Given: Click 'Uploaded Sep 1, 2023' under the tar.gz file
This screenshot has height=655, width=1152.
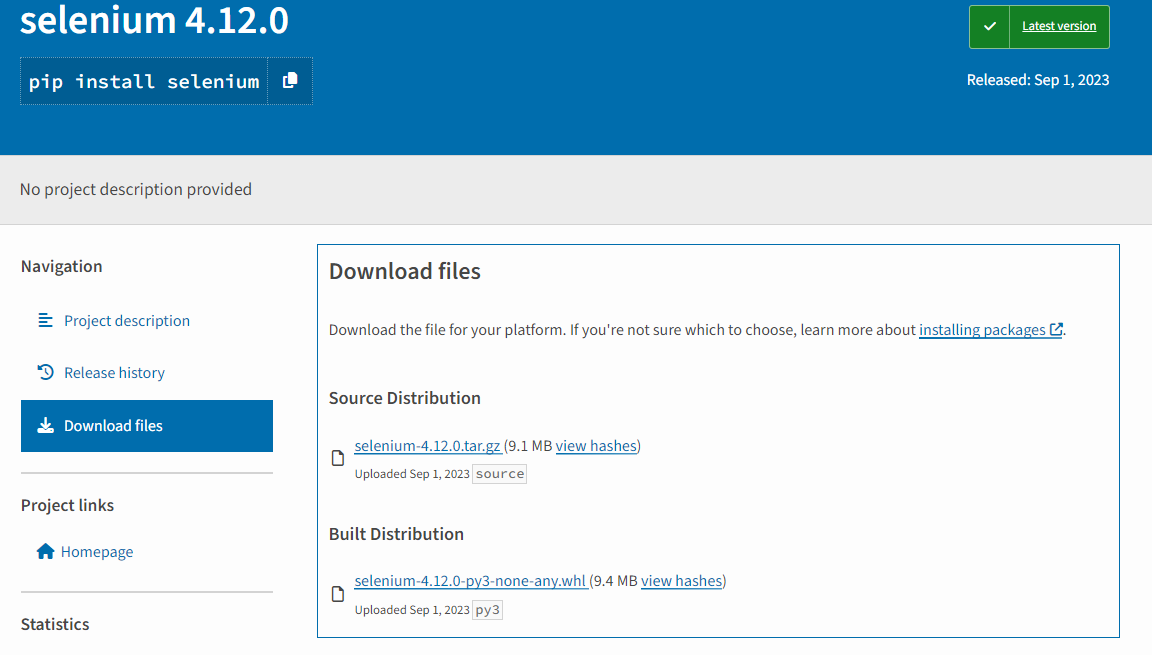Looking at the screenshot, I should [412, 474].
